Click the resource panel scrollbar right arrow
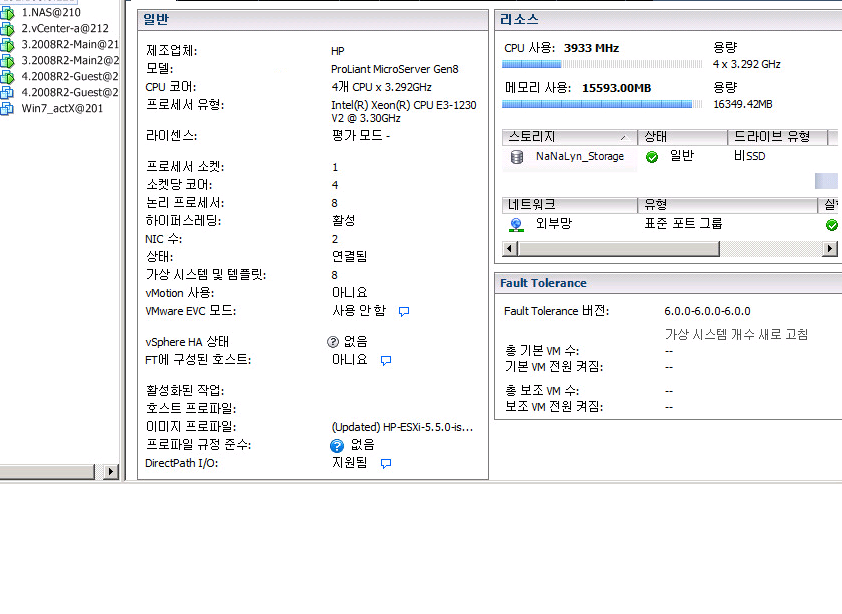Screen dimensions: 842x614 (830, 249)
